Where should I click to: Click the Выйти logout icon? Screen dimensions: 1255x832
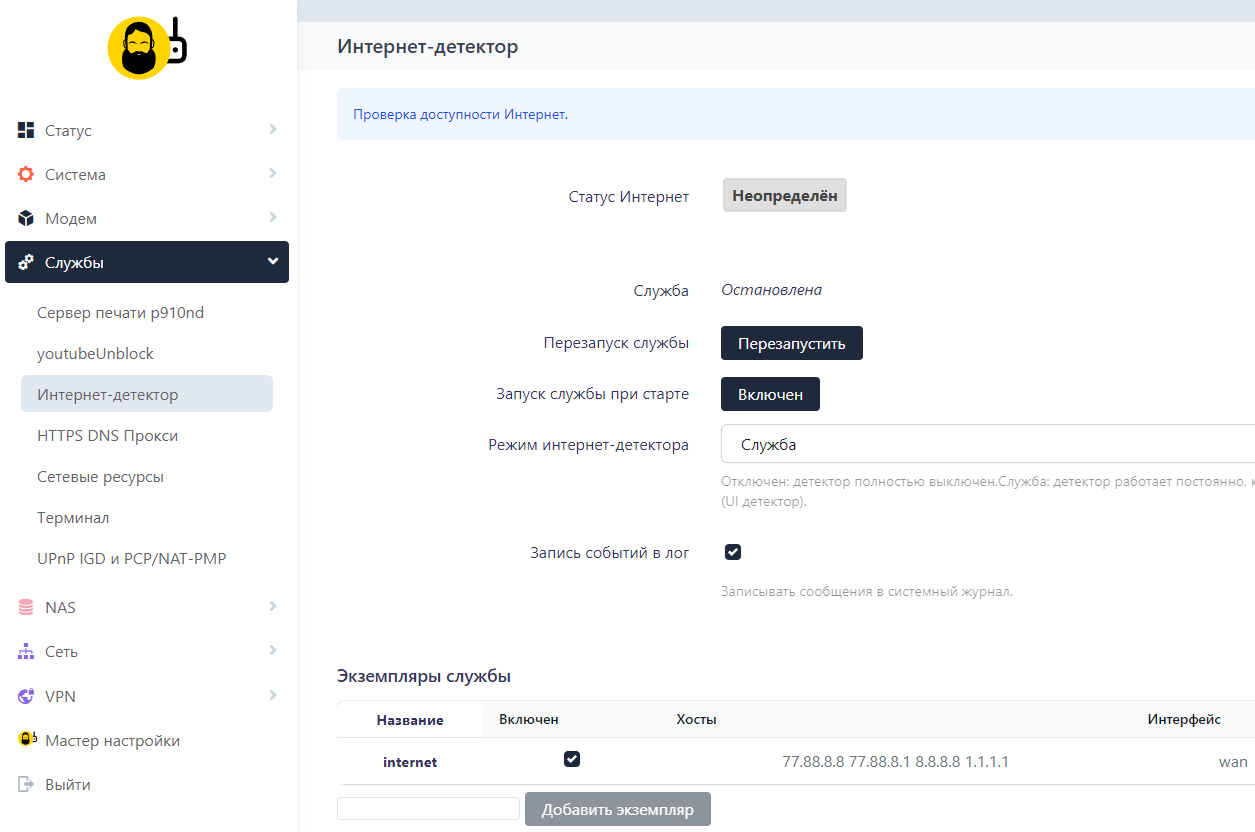tap(26, 784)
